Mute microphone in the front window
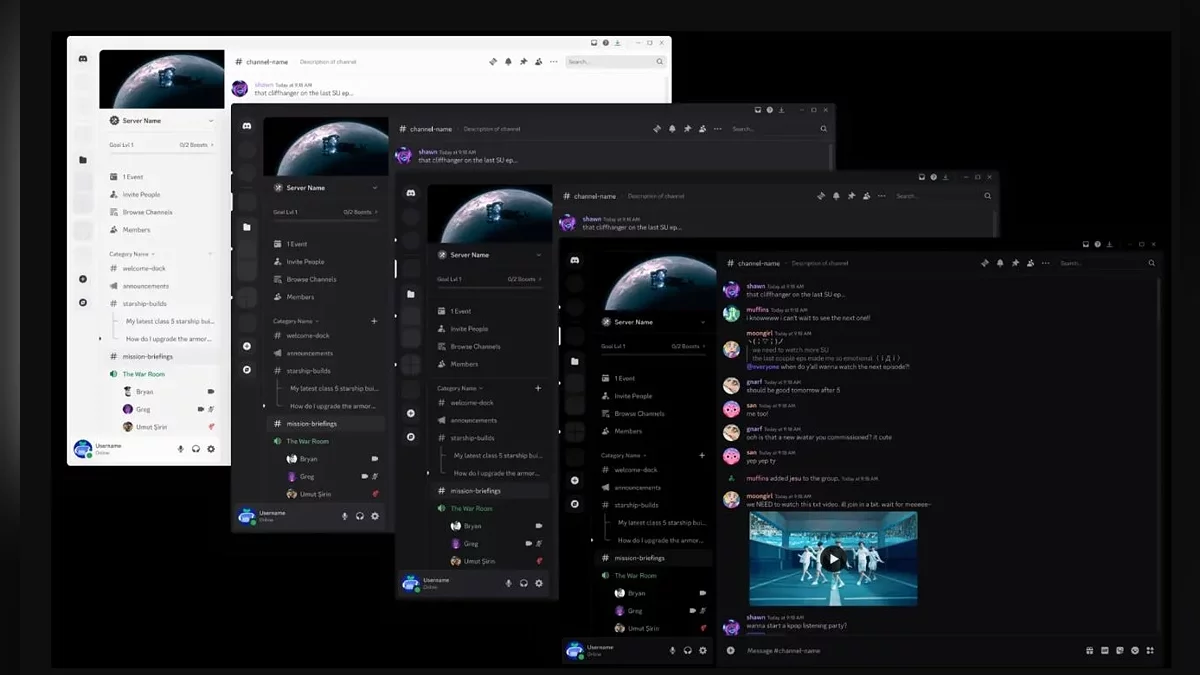 click(x=672, y=650)
